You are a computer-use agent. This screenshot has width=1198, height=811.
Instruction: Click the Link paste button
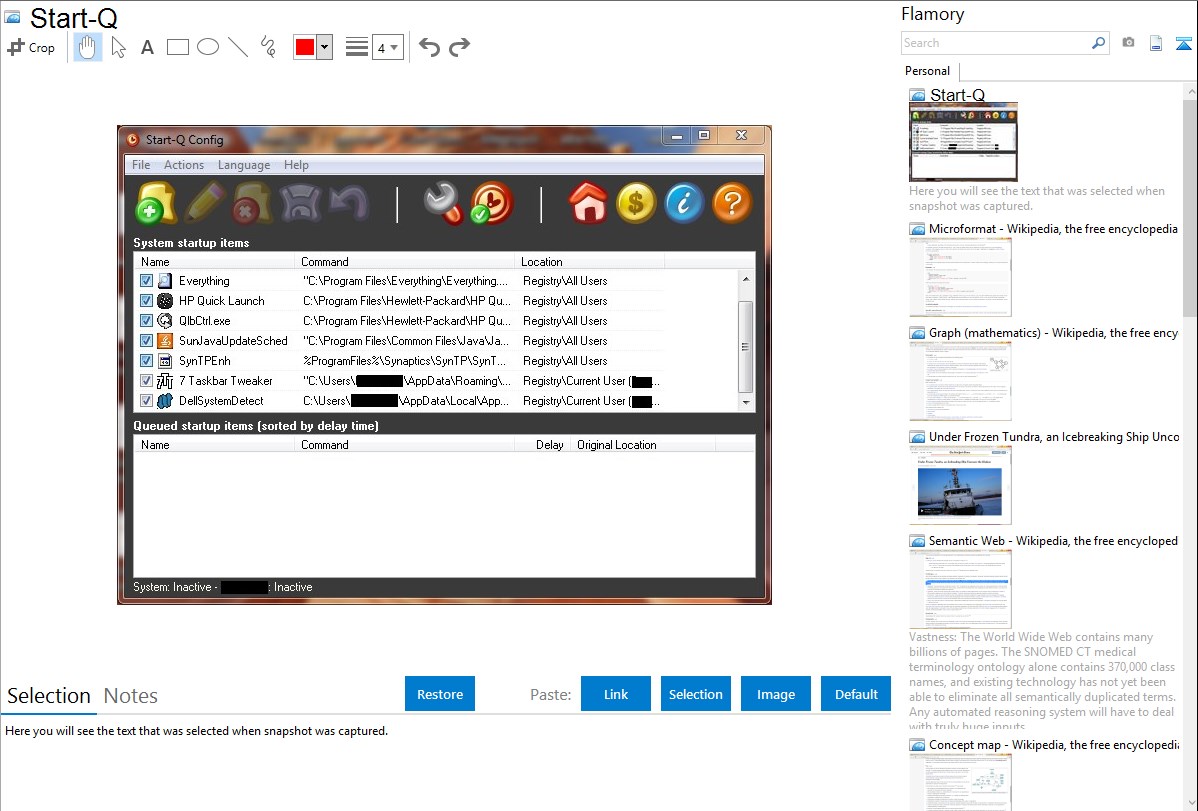point(616,694)
